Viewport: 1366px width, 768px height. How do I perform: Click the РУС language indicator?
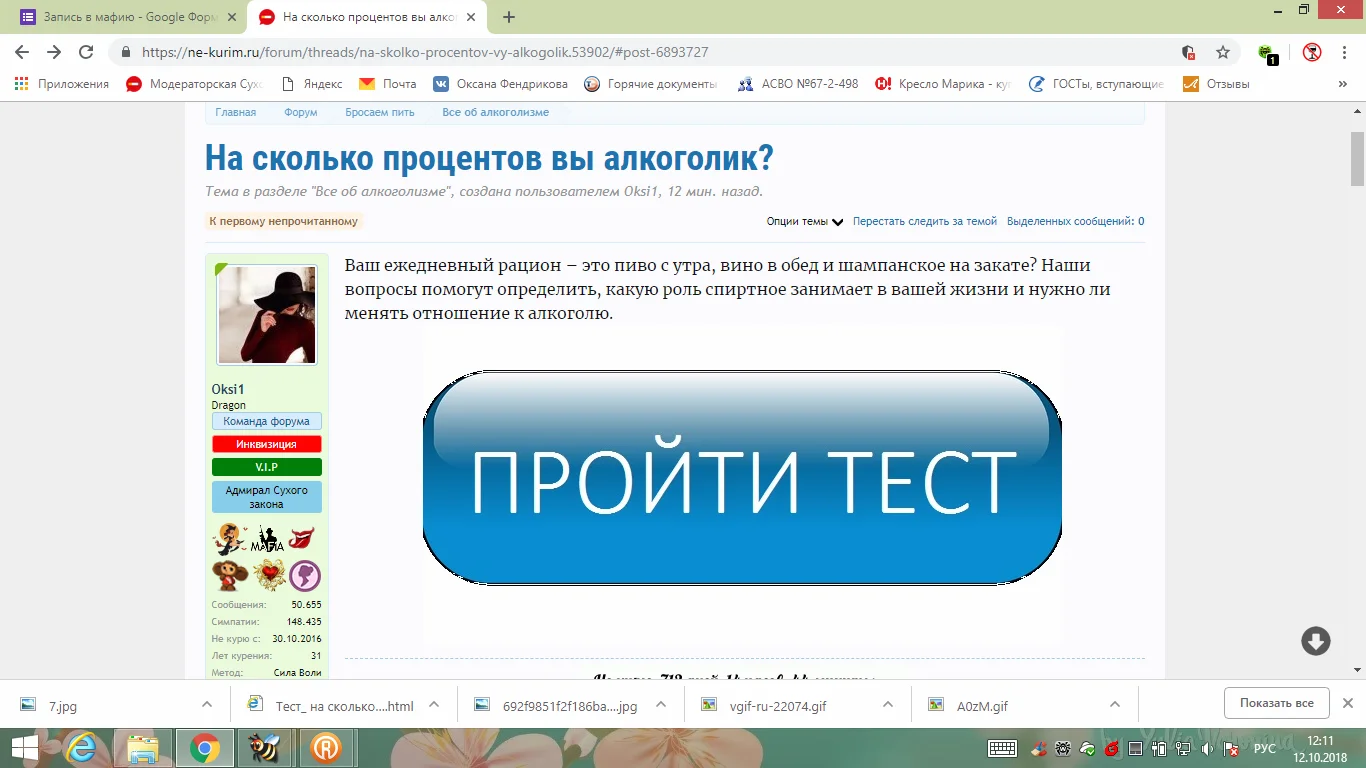tap(1265, 749)
